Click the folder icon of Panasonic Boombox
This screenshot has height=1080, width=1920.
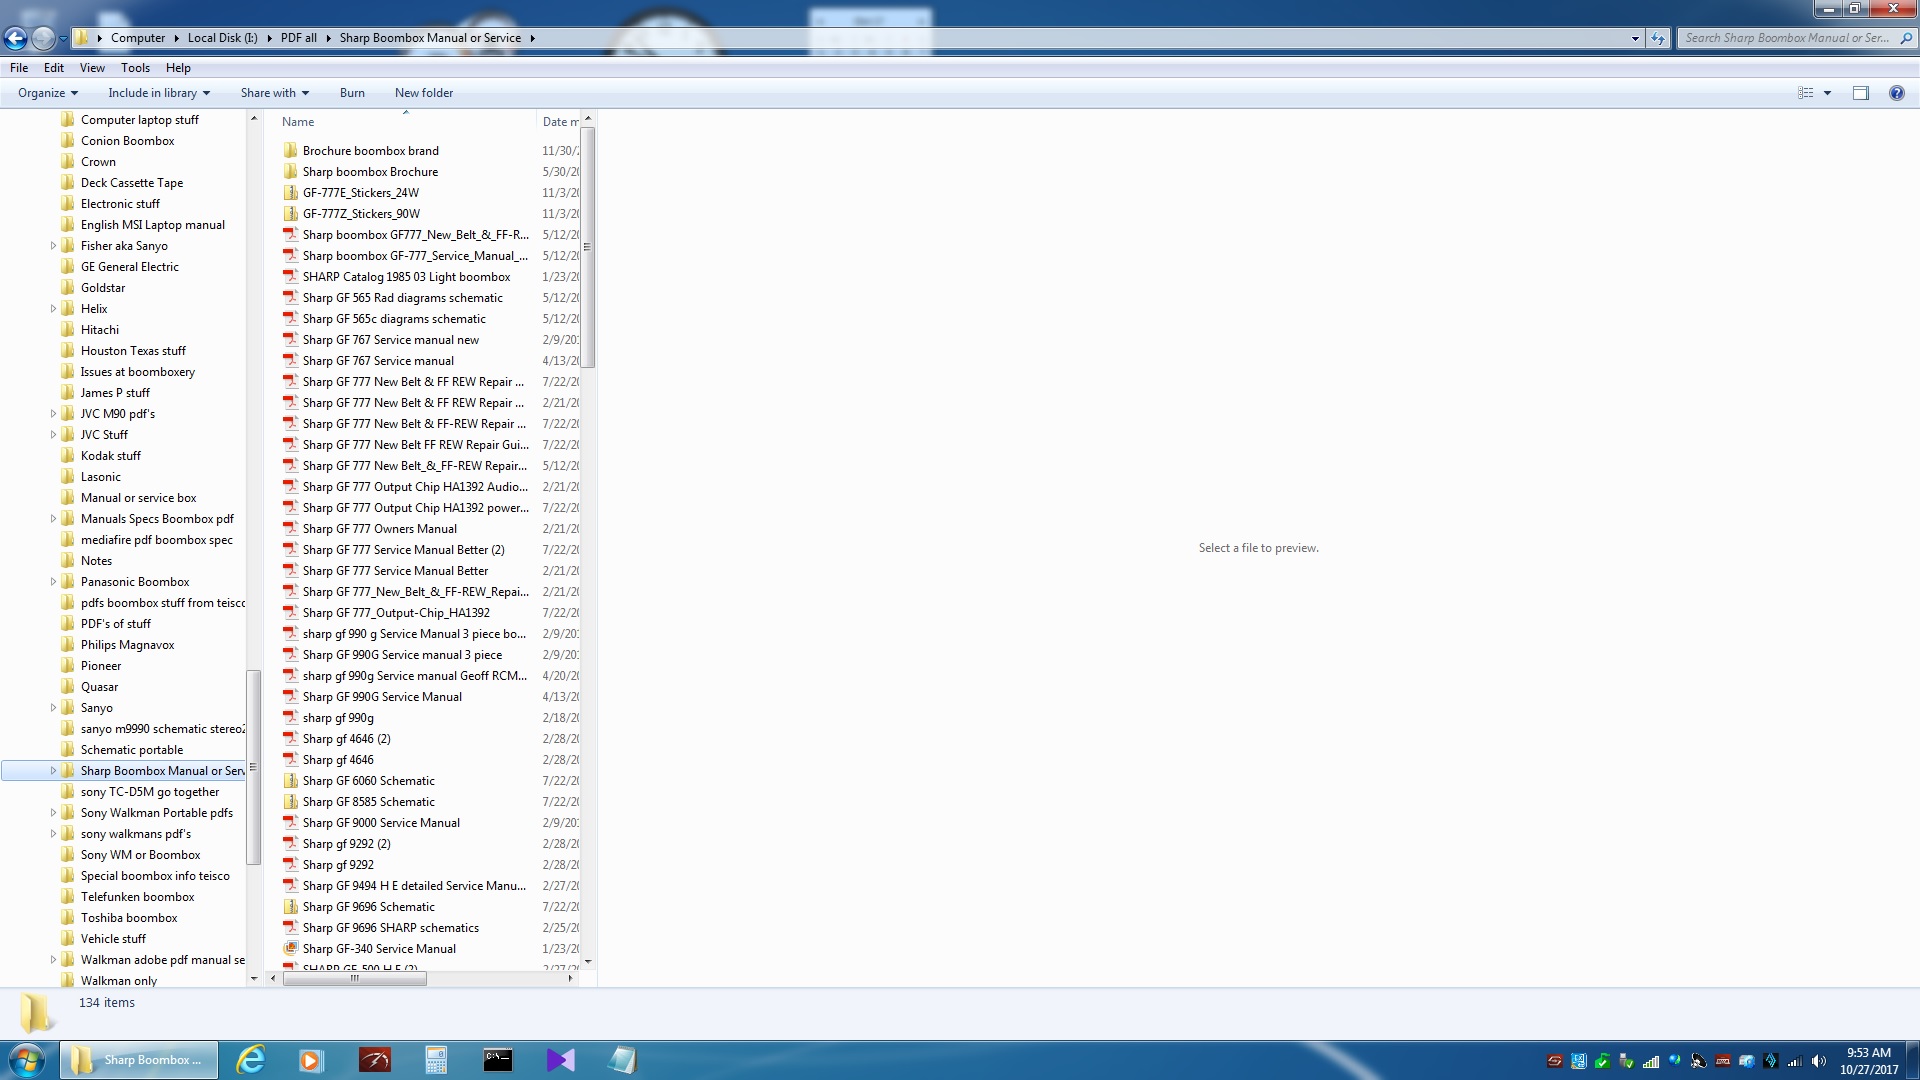(x=68, y=582)
